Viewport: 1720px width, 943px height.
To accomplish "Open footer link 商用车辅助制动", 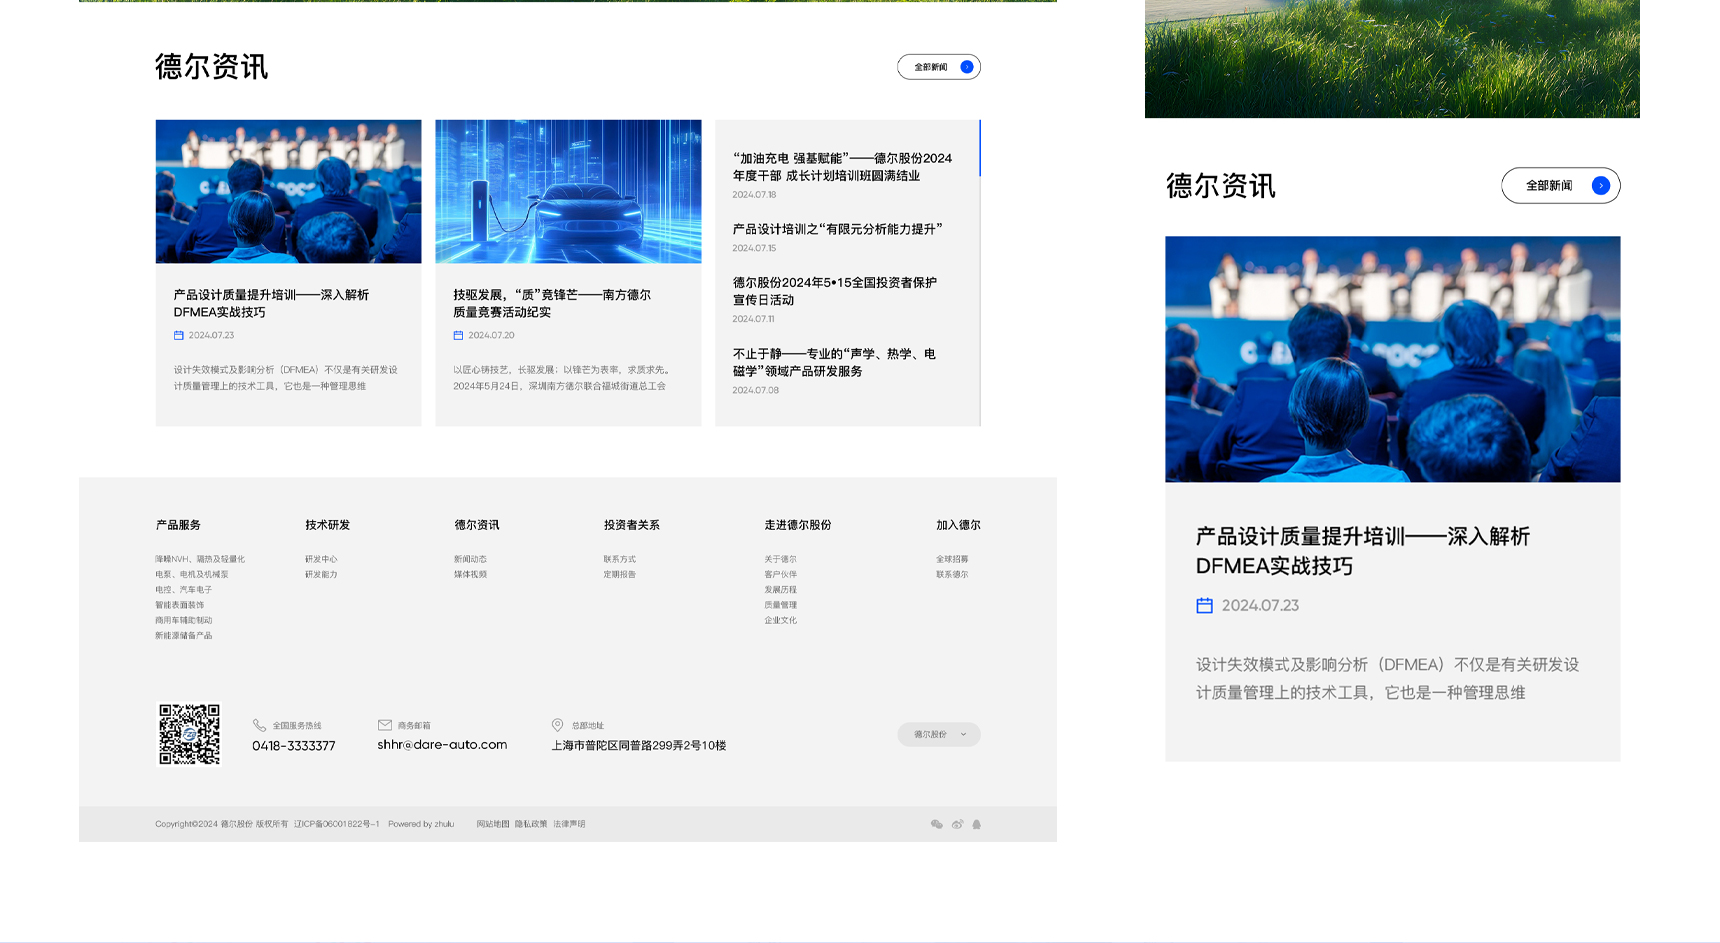I will 183,620.
